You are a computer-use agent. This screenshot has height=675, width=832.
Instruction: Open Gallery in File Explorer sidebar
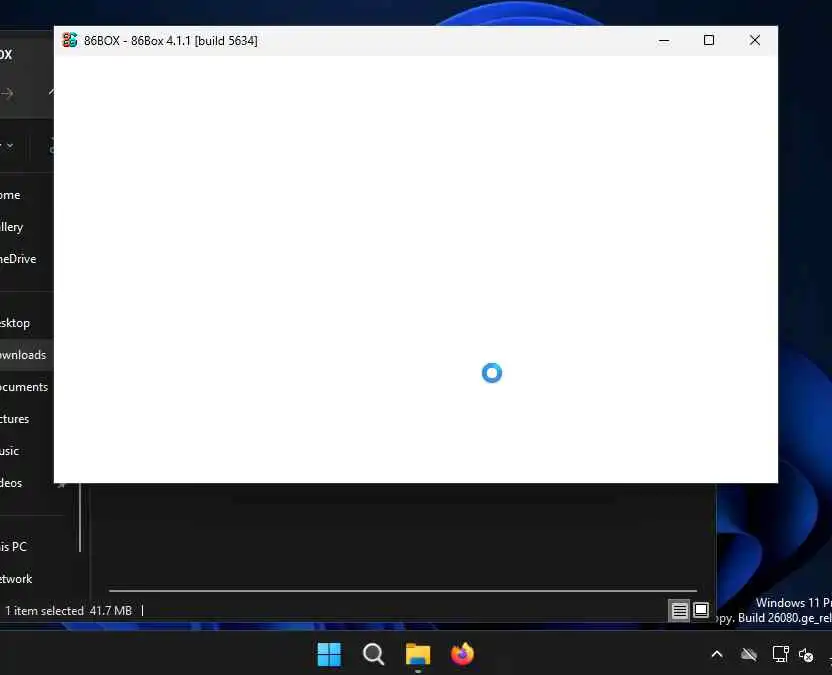[12, 227]
